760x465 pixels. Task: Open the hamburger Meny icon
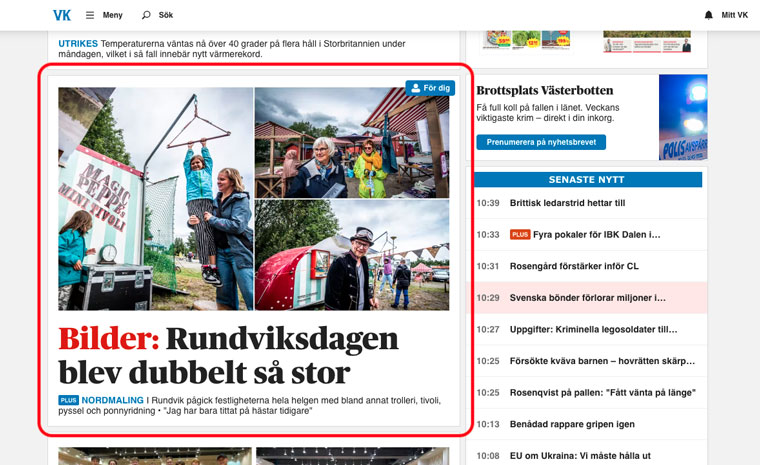[x=90, y=15]
